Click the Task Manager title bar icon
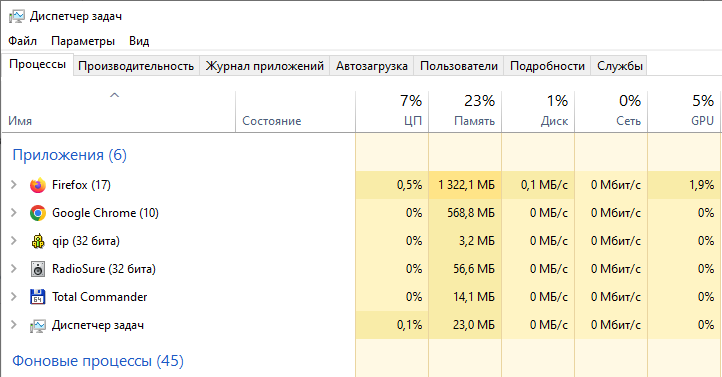 (x=17, y=16)
